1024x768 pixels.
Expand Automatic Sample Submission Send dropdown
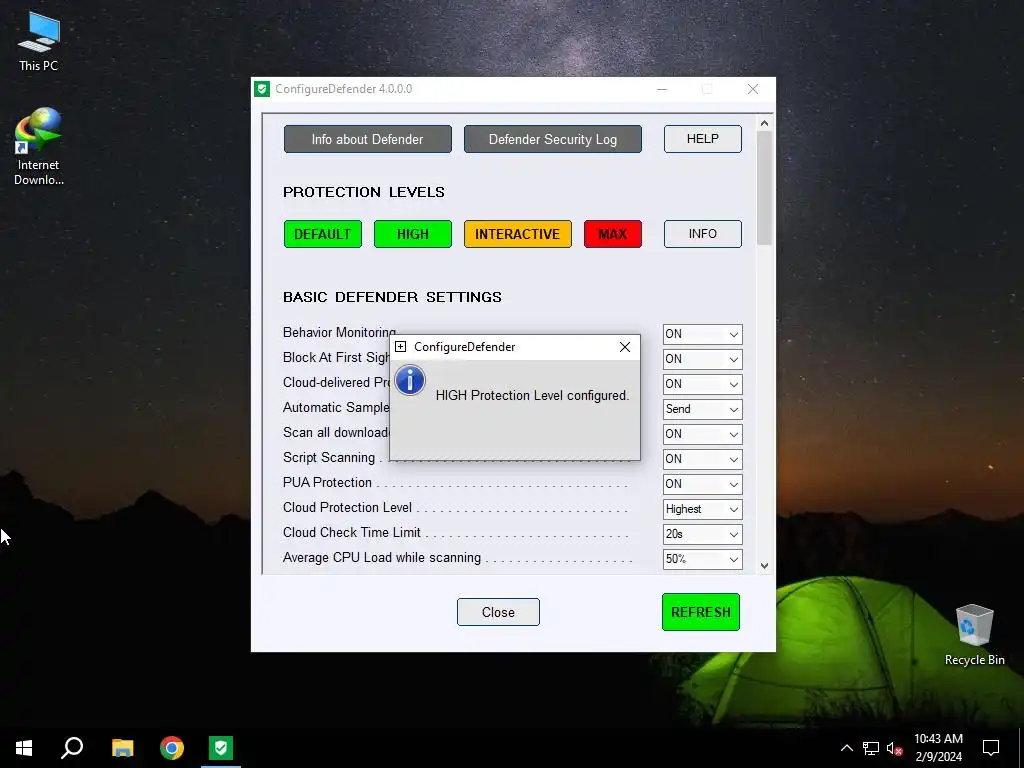tap(702, 409)
